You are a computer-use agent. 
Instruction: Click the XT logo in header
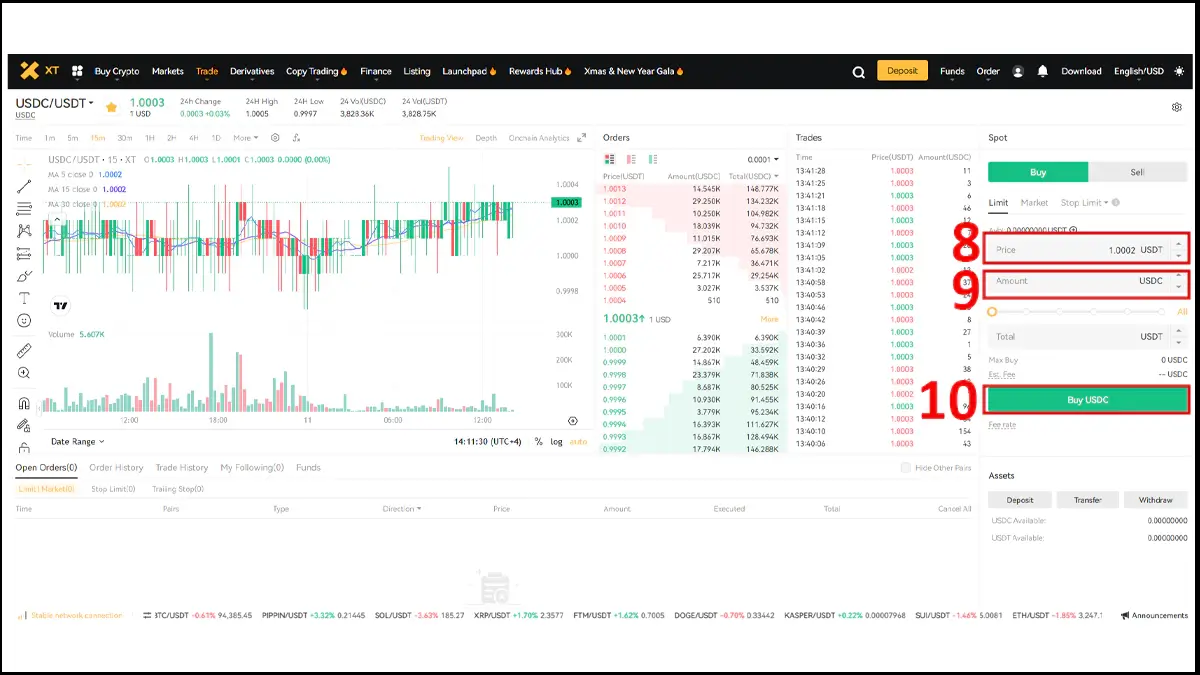tap(39, 71)
